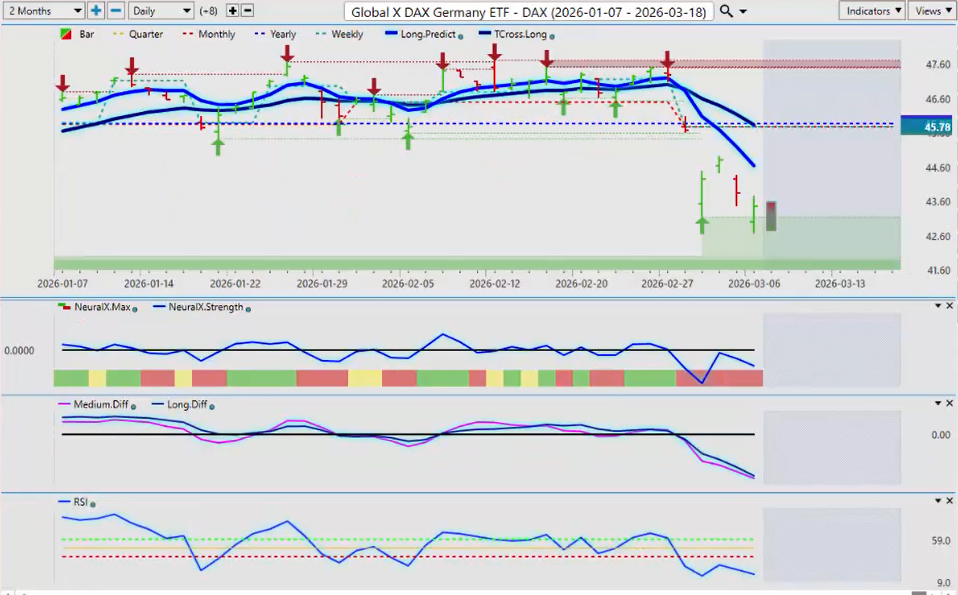Viewport: 958px width, 595px height.
Task: Click the dot next to NeuralX.Max
Action: (x=134, y=310)
